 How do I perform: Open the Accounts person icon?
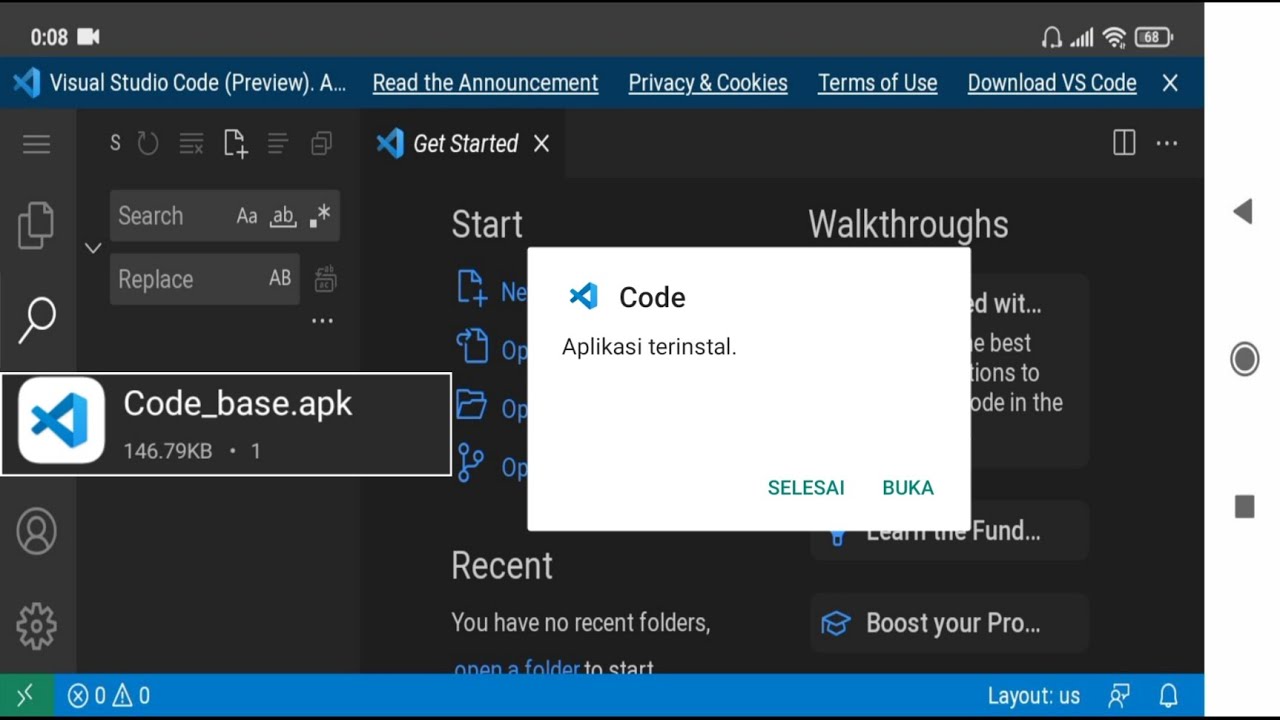pyautogui.click(x=37, y=531)
